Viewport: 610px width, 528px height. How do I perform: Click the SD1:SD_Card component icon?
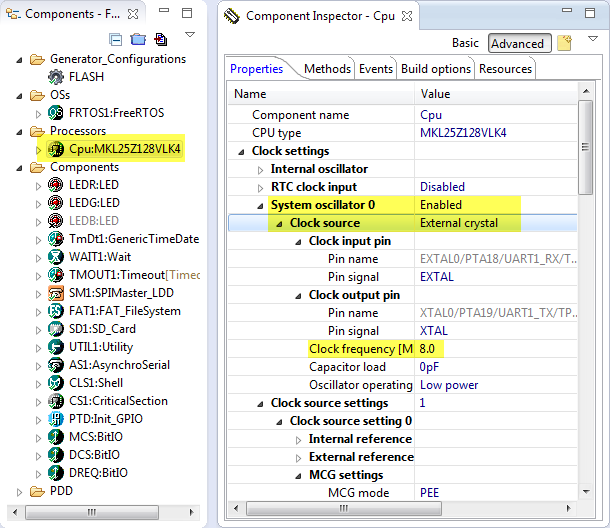point(56,329)
